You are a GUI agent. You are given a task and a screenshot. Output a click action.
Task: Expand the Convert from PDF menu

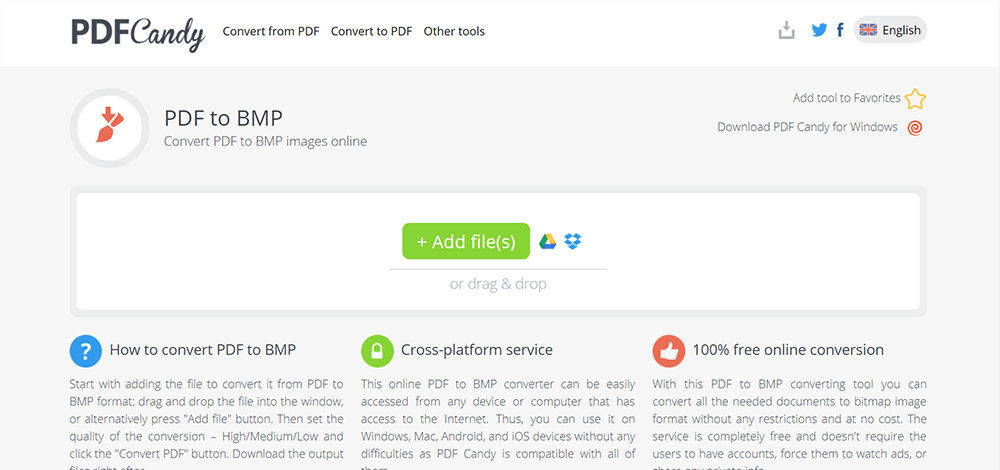point(271,31)
